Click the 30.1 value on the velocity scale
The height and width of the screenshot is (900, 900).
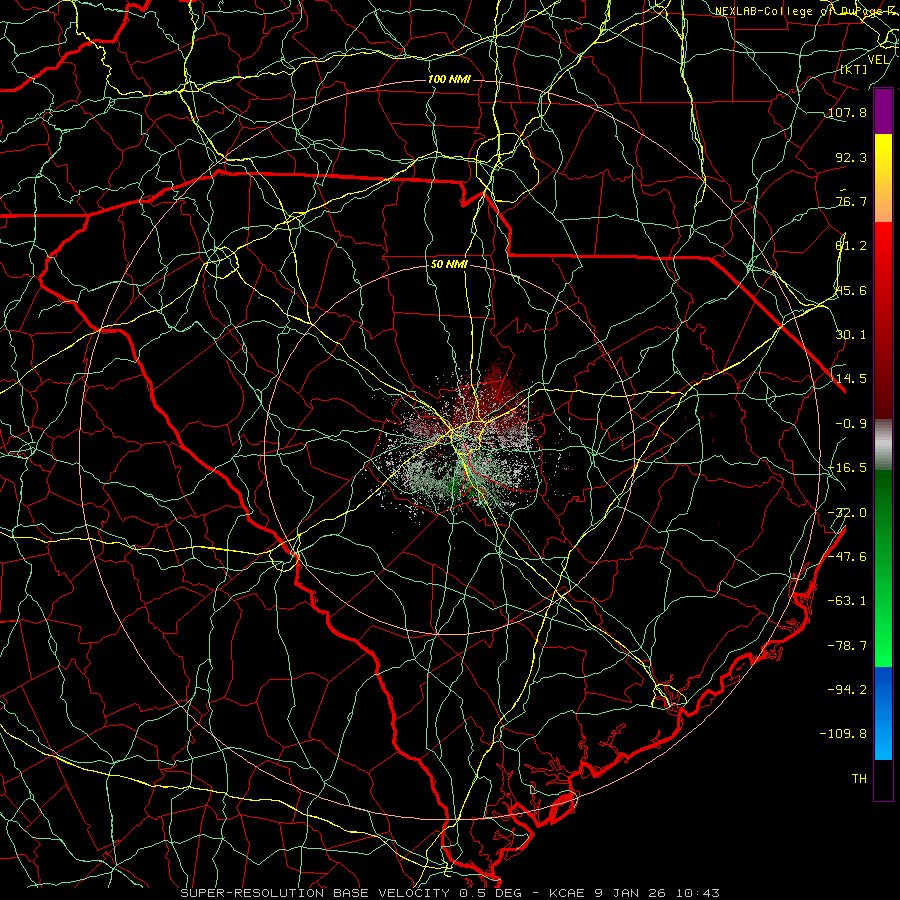click(851, 335)
